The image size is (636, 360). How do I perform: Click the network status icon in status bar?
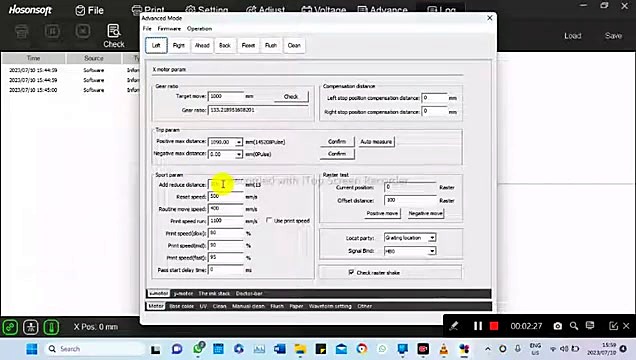tap(31, 327)
